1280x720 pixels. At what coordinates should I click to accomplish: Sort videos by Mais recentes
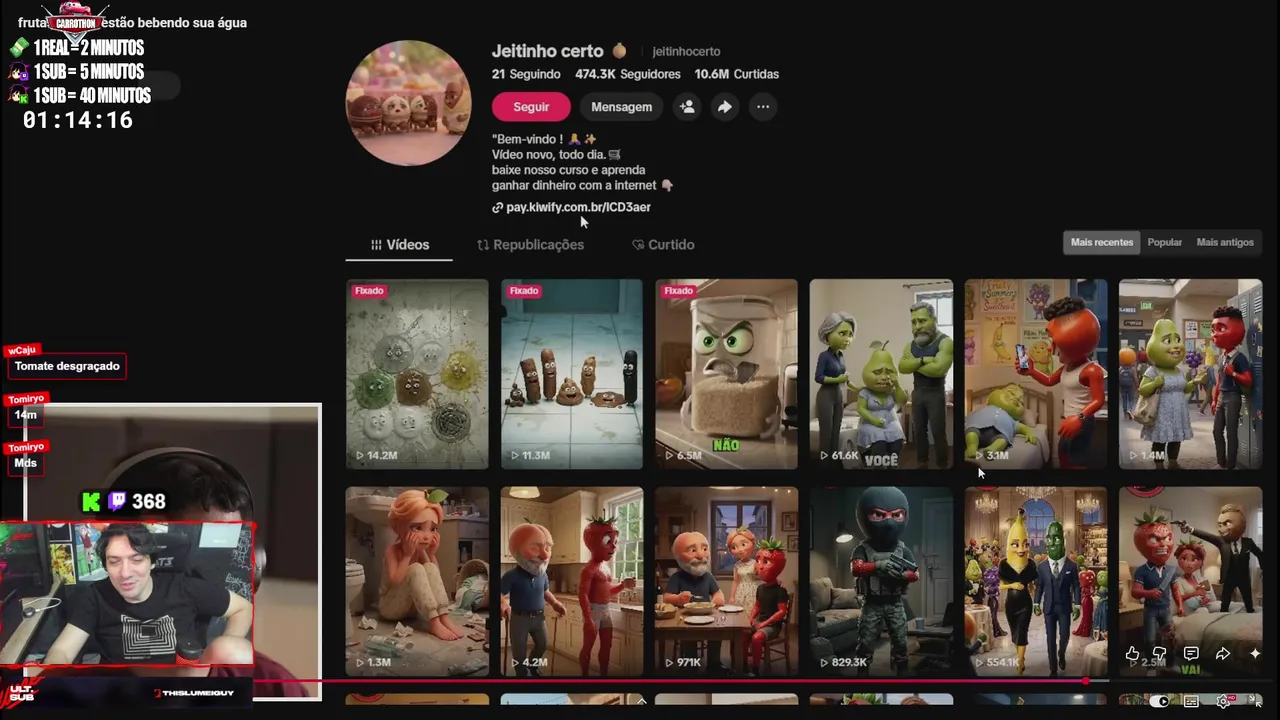1102,242
